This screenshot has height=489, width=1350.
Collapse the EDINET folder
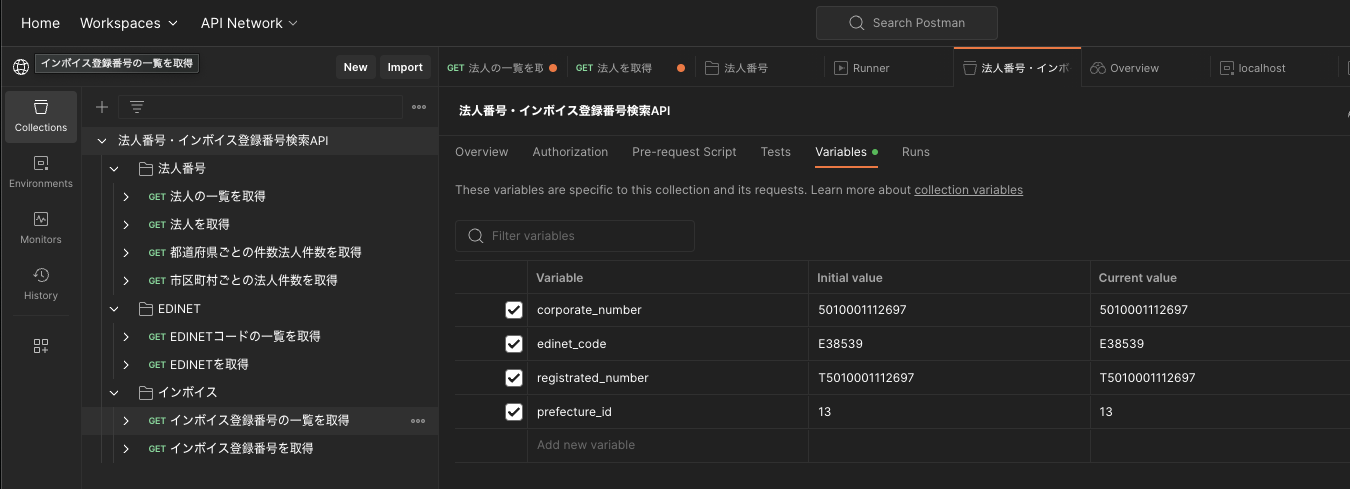[x=115, y=308]
